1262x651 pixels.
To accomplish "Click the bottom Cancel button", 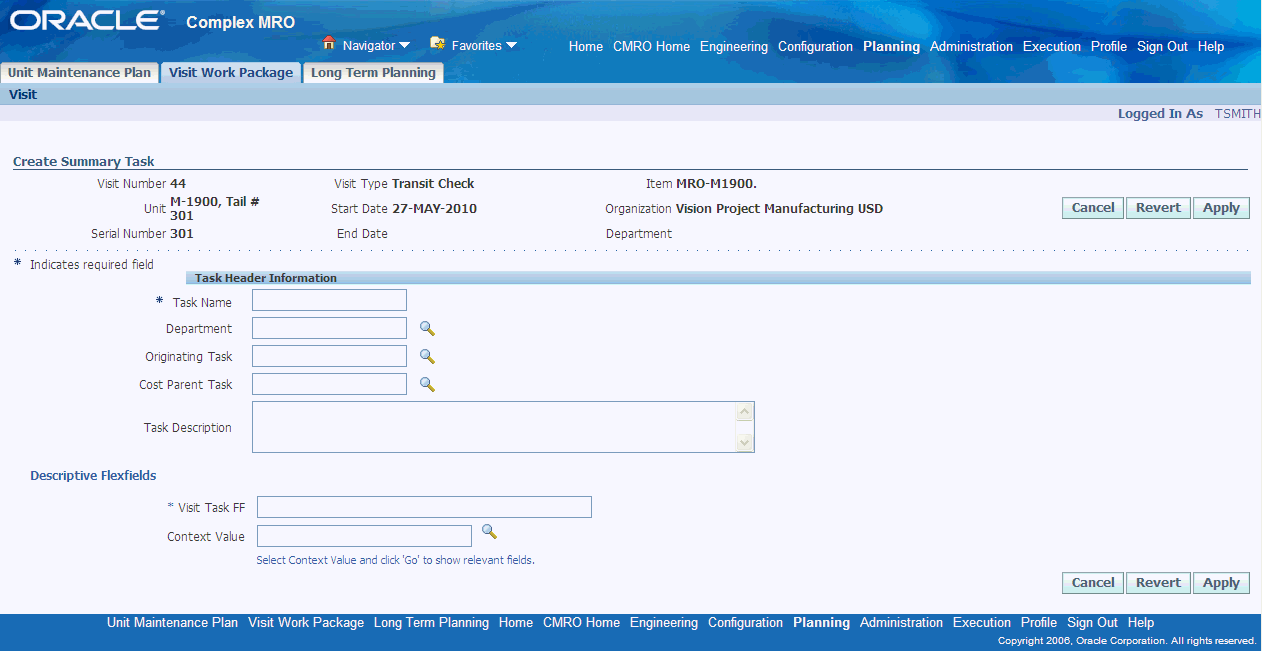I will [1093, 583].
